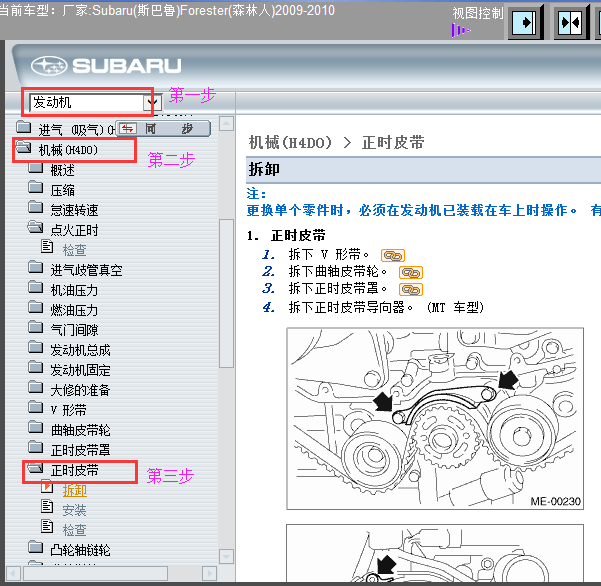Click the tree scrollbar up arrow
Screen dimensions: 601x586
(x=226, y=124)
